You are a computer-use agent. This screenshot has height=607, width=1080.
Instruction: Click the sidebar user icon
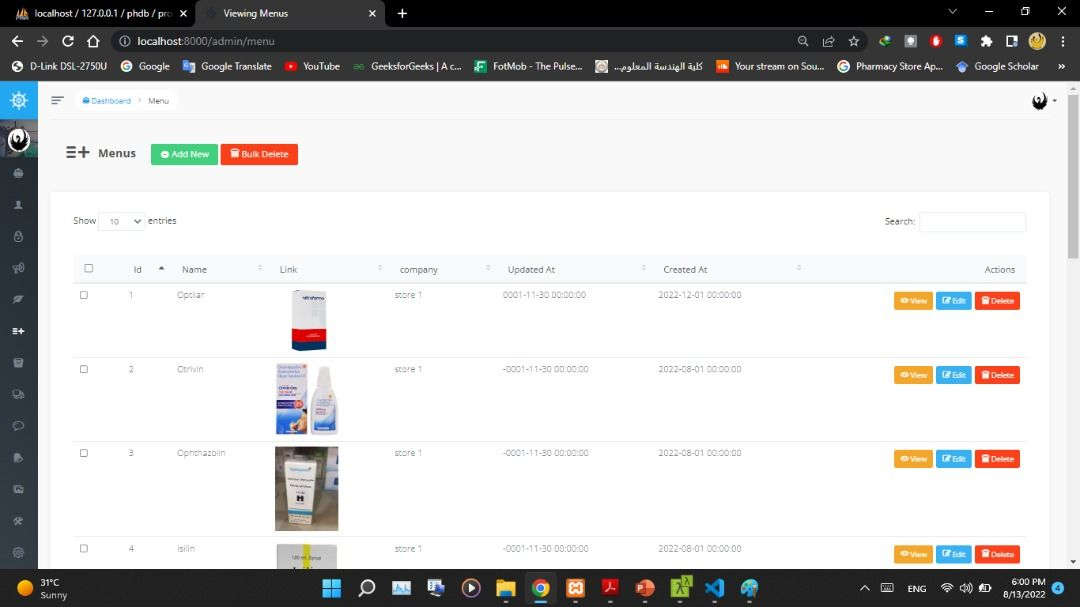point(19,205)
